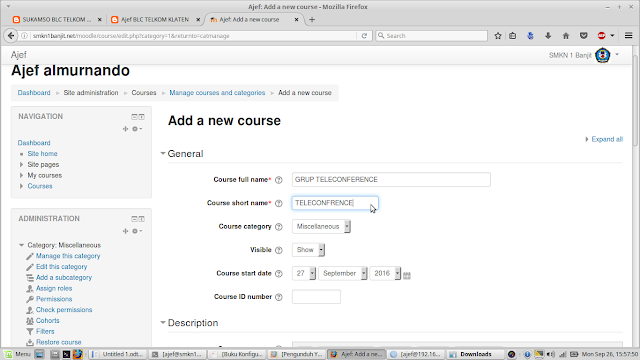Click the move icon in Administration block
The height and width of the screenshot is (360, 640).
click(125, 231)
